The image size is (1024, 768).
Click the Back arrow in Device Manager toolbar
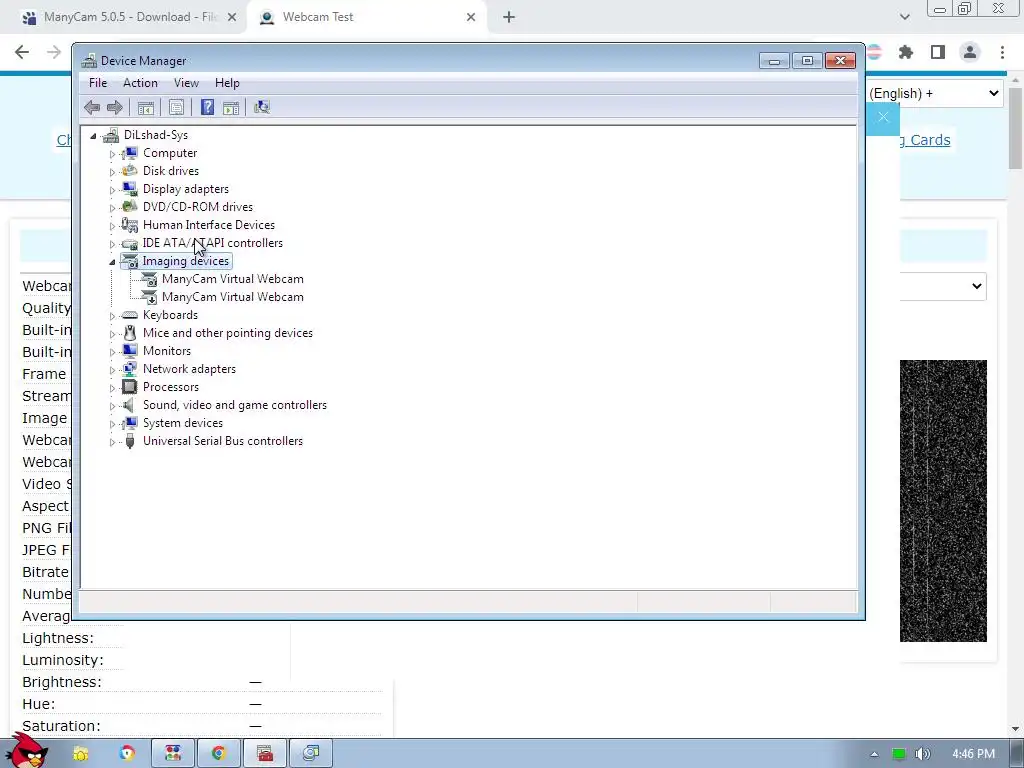[92, 107]
